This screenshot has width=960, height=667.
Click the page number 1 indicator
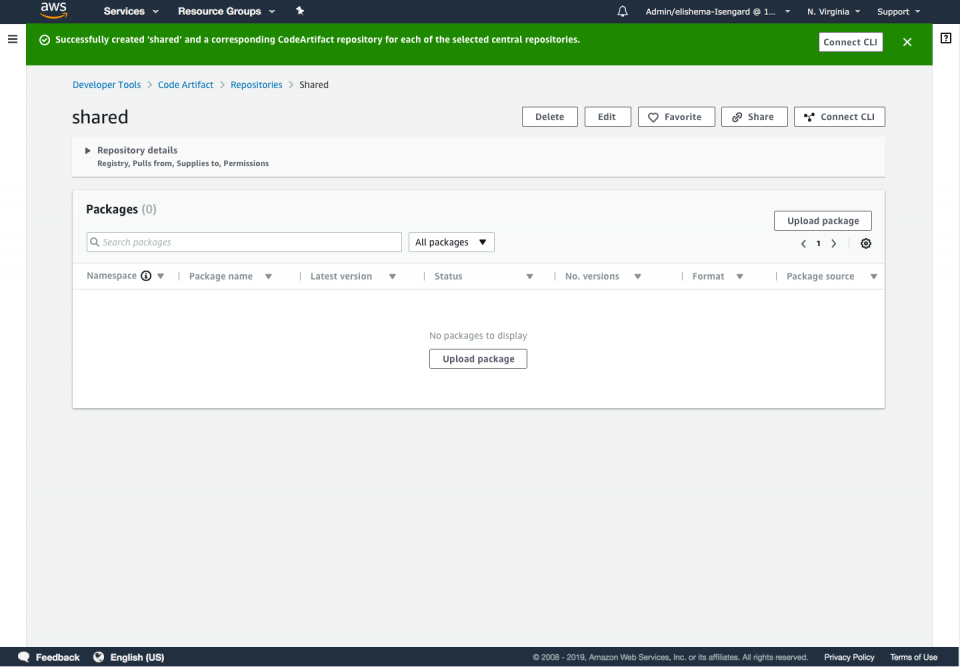(818, 244)
